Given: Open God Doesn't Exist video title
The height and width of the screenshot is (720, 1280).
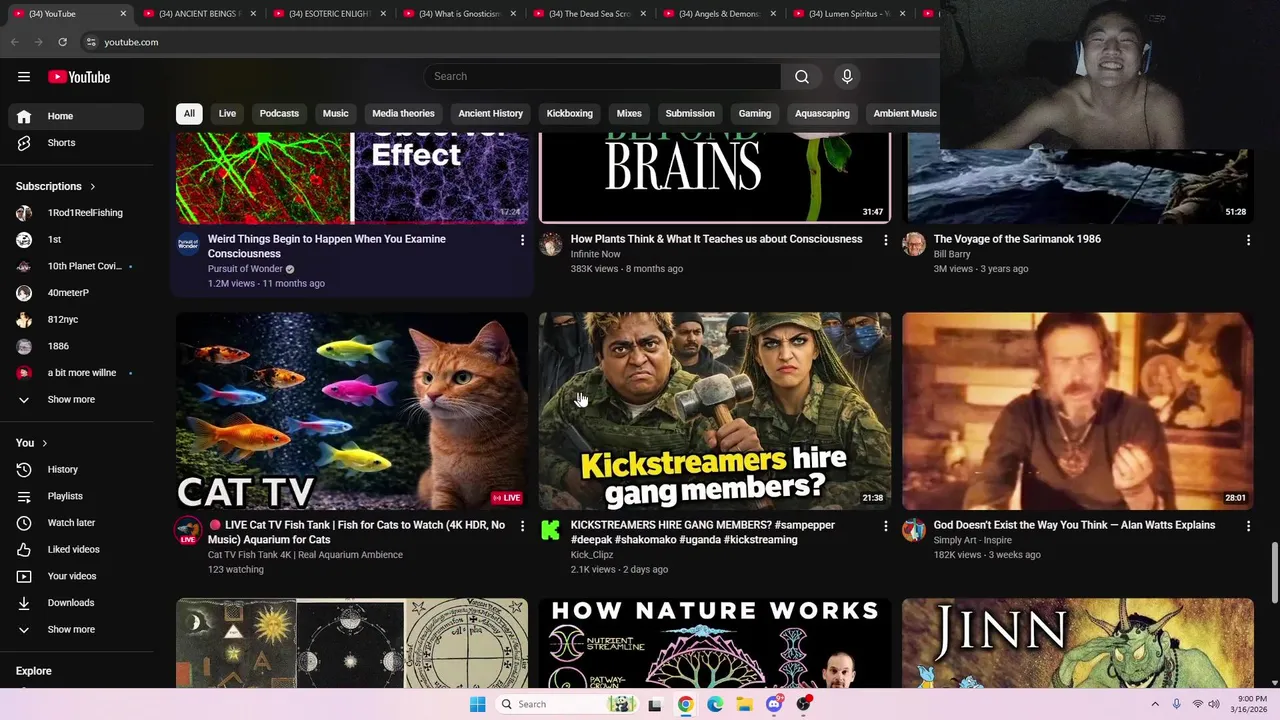Looking at the screenshot, I should [x=1074, y=525].
